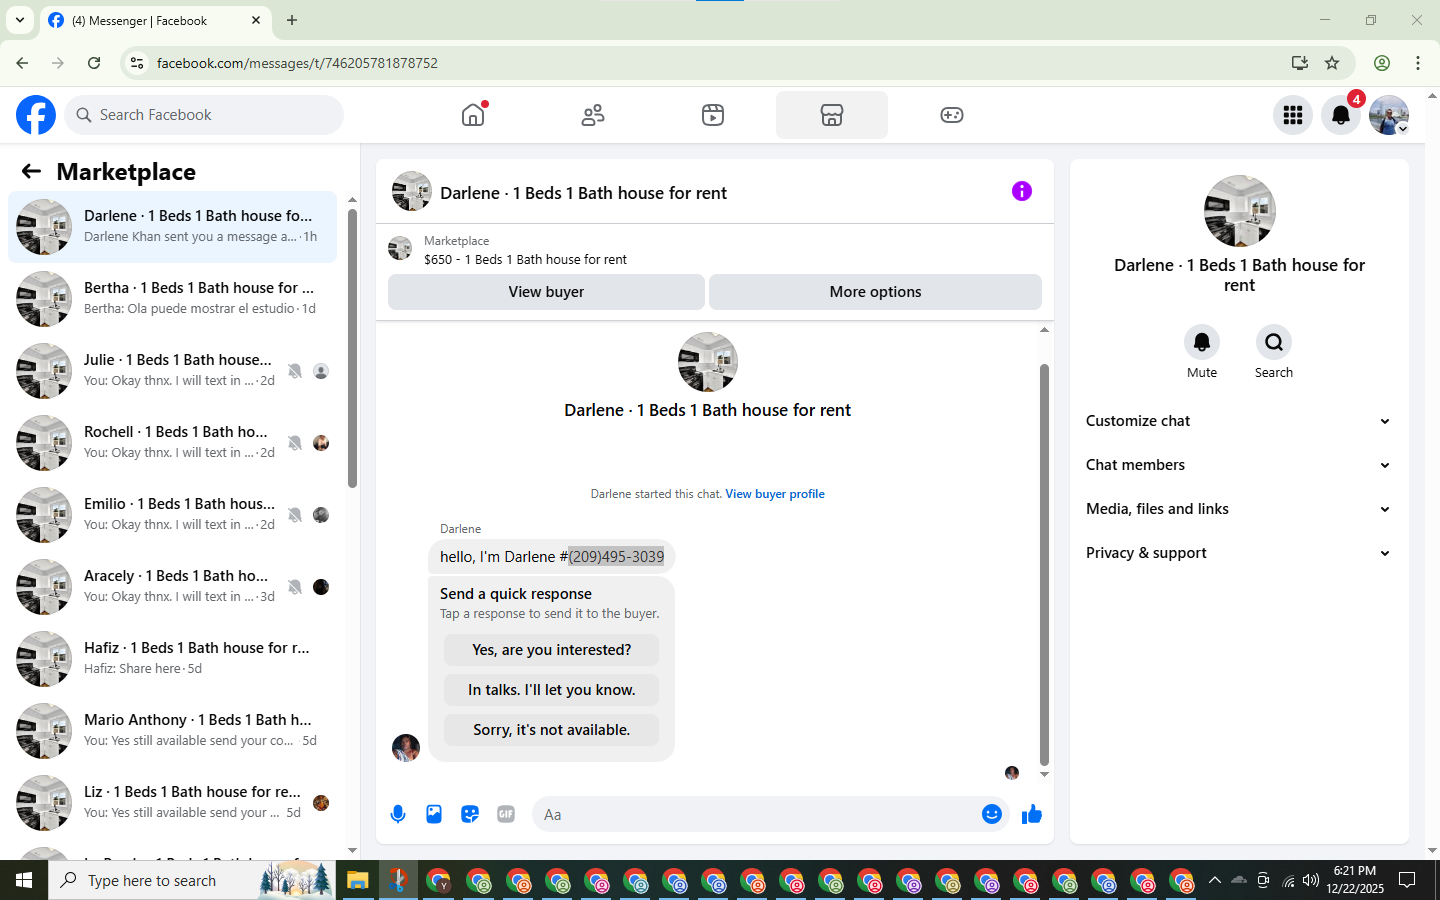Reload the browser page
Image resolution: width=1440 pixels, height=900 pixels.
pyautogui.click(x=94, y=63)
